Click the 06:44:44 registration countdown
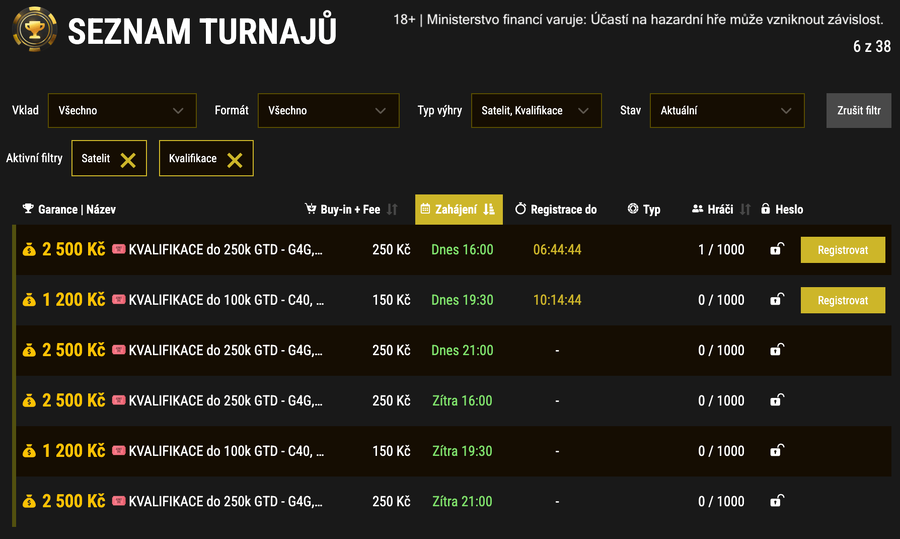 coord(557,250)
